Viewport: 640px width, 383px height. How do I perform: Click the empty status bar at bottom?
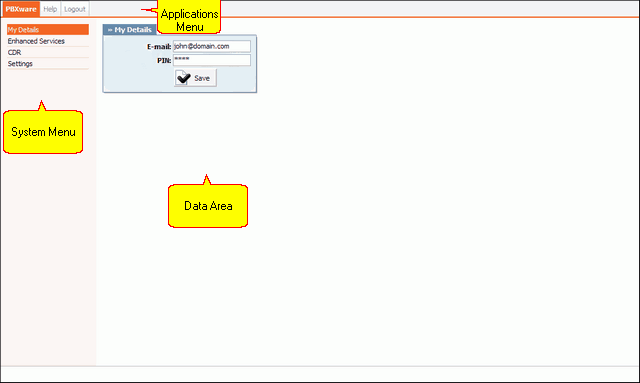320,374
